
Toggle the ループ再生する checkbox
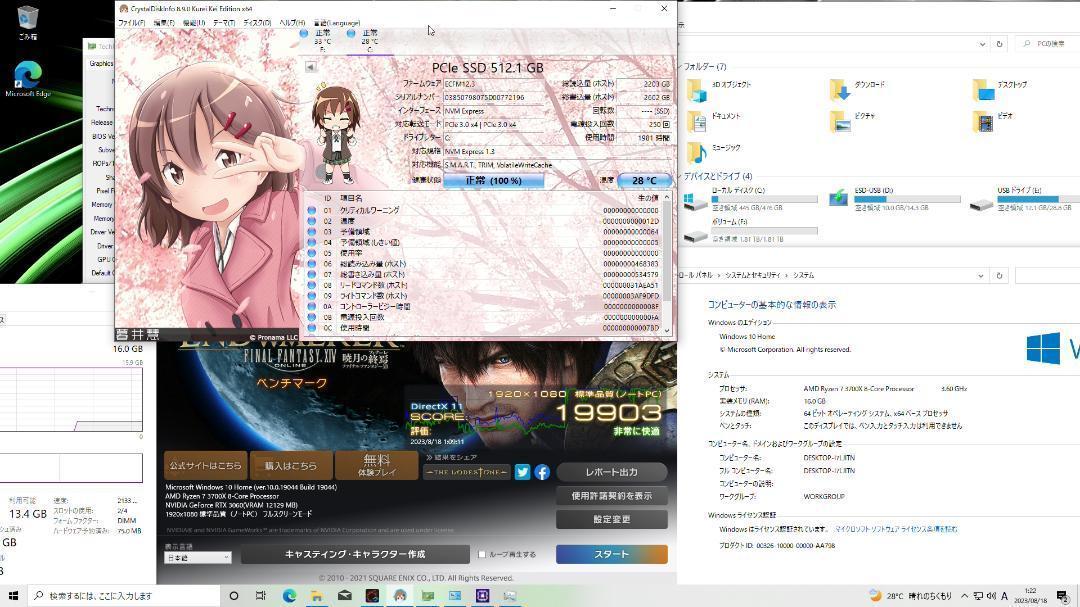(x=481, y=554)
